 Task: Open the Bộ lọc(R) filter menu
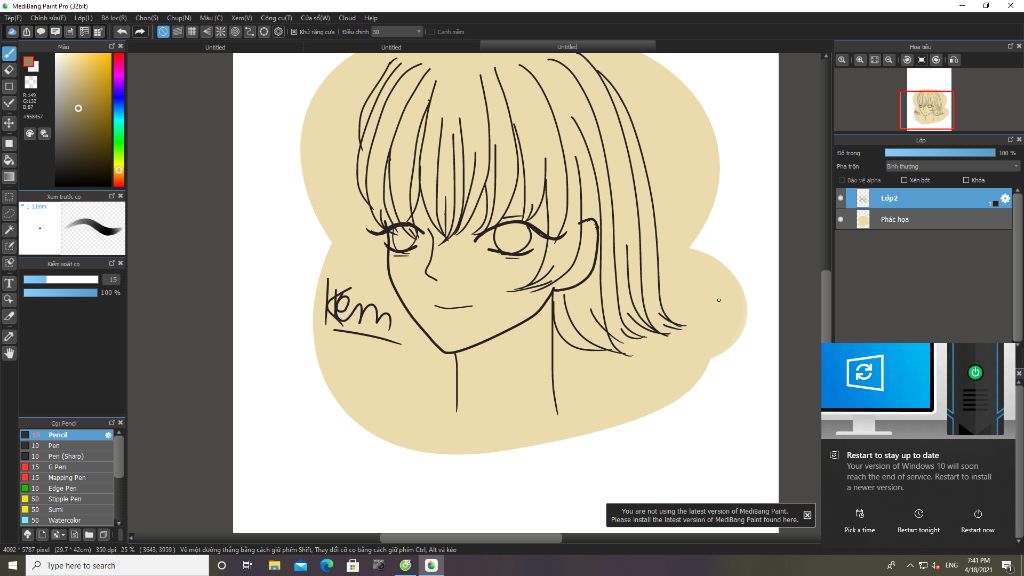pos(114,18)
